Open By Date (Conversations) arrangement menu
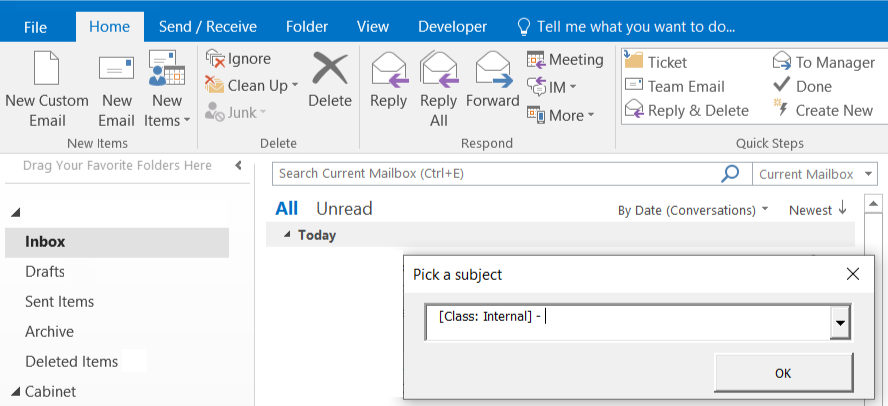This screenshot has height=406, width=888. tap(693, 210)
